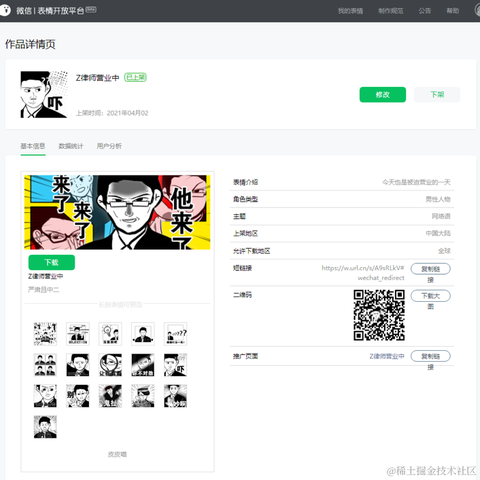The height and width of the screenshot is (480, 480).
Task: Open the 公告 menu item
Action: click(425, 11)
